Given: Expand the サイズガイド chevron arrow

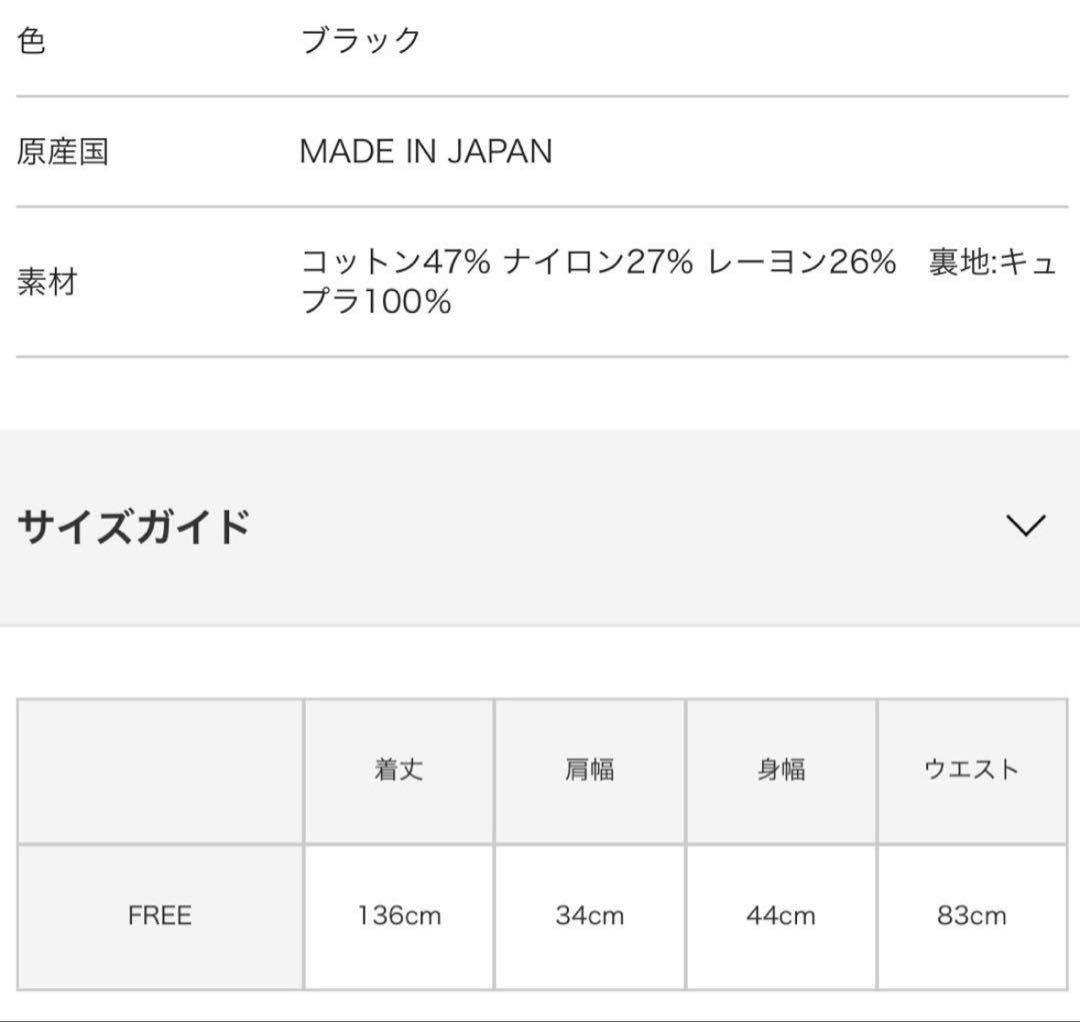Looking at the screenshot, I should [x=1026, y=525].
